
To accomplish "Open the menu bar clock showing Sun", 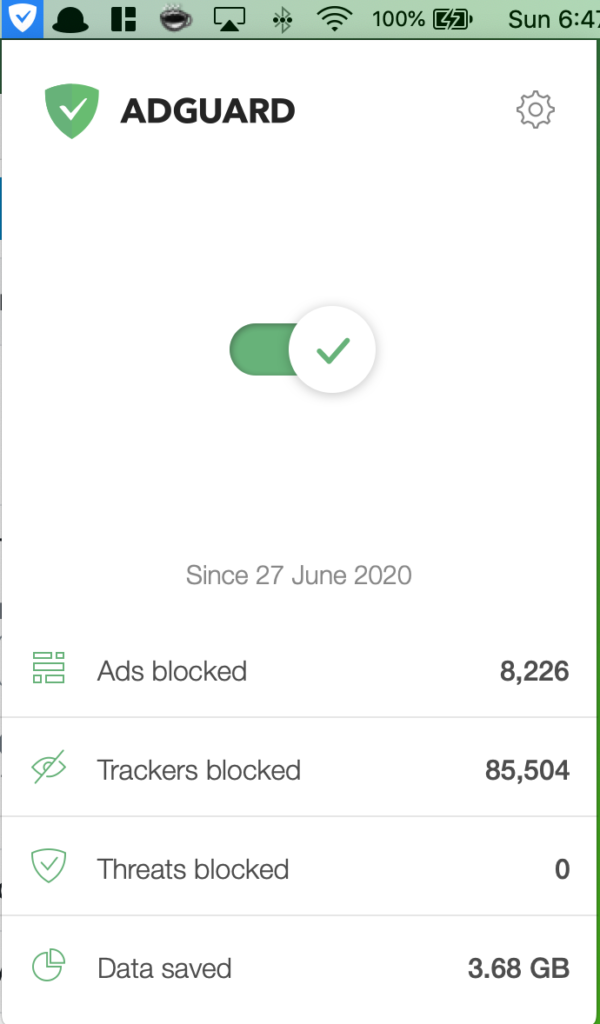I will (553, 20).
